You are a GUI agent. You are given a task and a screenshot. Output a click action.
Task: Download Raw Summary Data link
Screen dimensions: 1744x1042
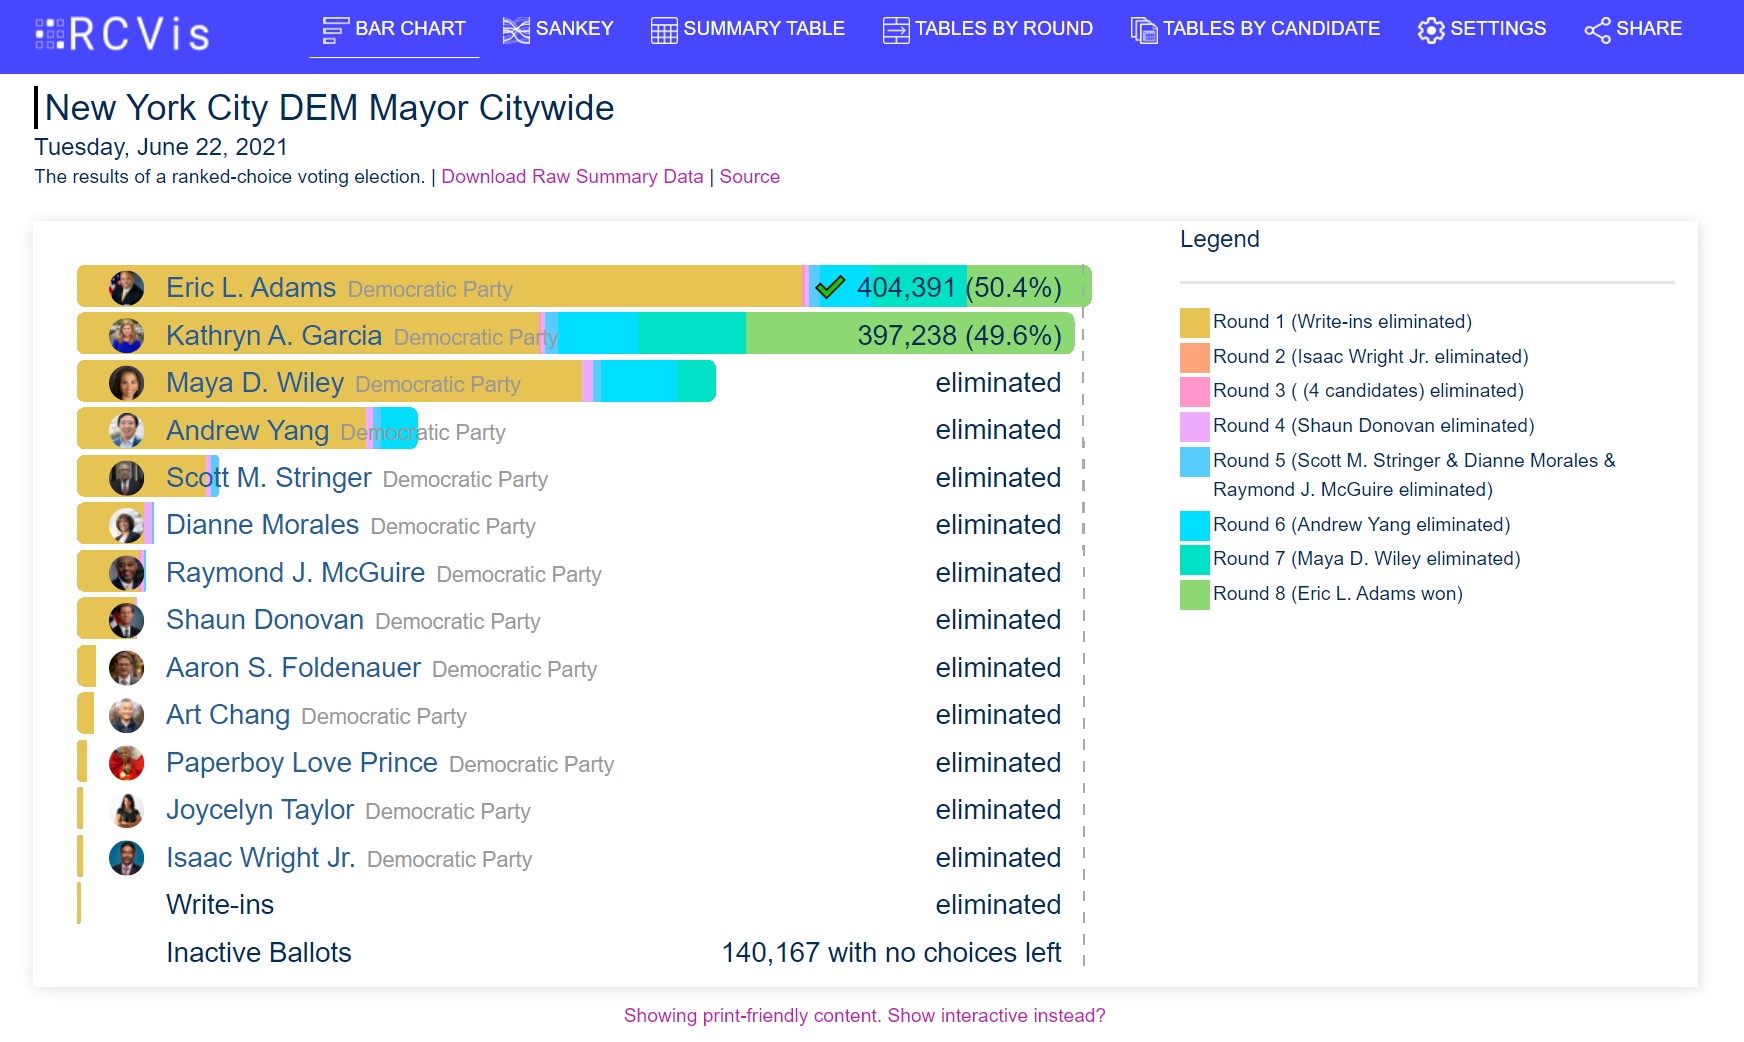point(572,177)
